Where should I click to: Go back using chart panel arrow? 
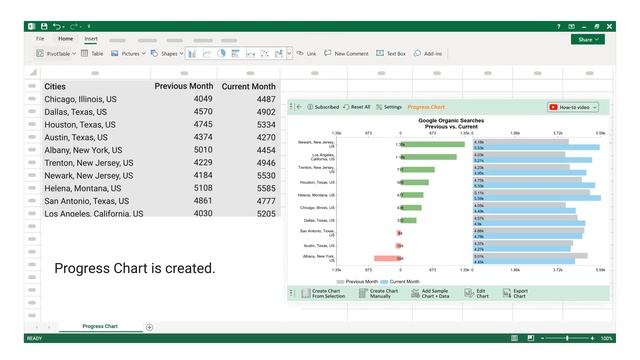click(299, 107)
